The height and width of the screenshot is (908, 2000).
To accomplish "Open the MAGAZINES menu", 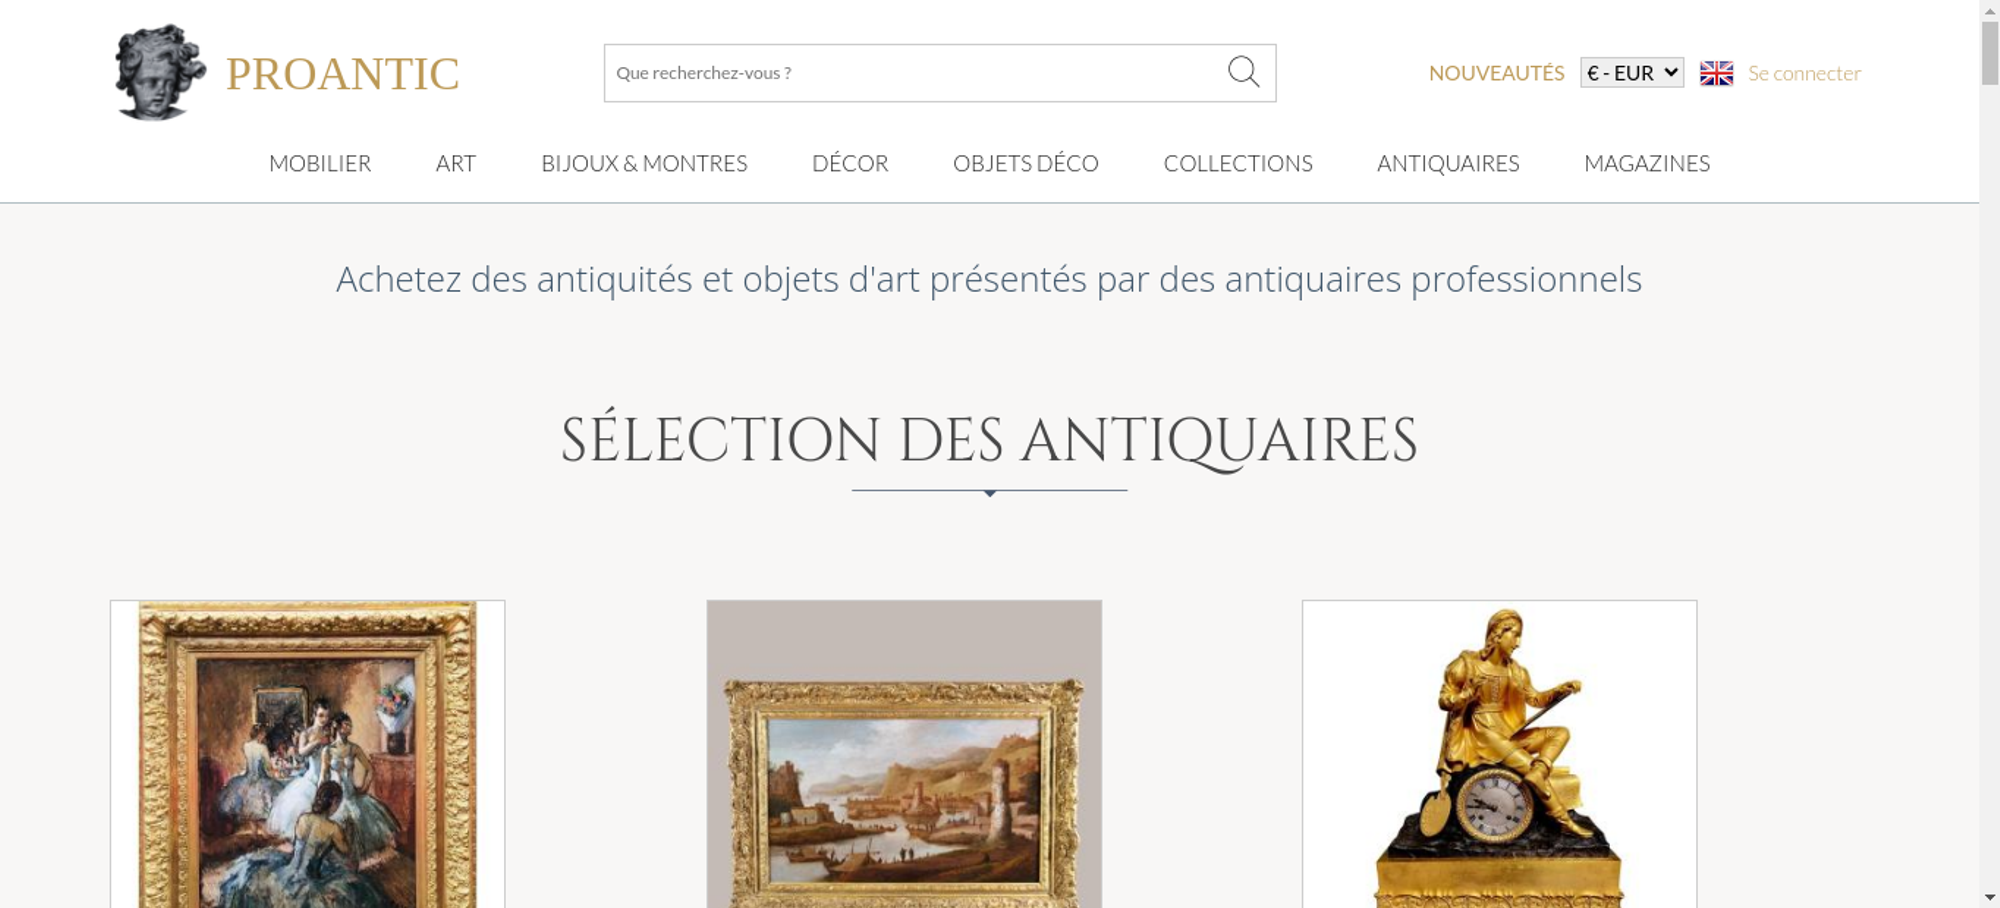I will 1647,163.
